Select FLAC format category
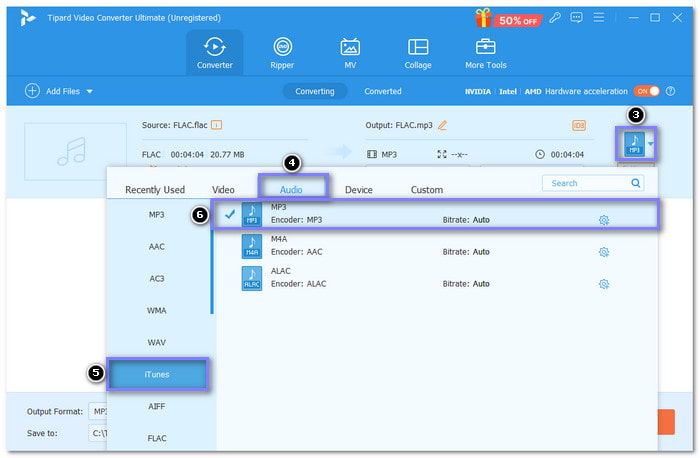Screen dimensions: 700x458 tap(157, 438)
